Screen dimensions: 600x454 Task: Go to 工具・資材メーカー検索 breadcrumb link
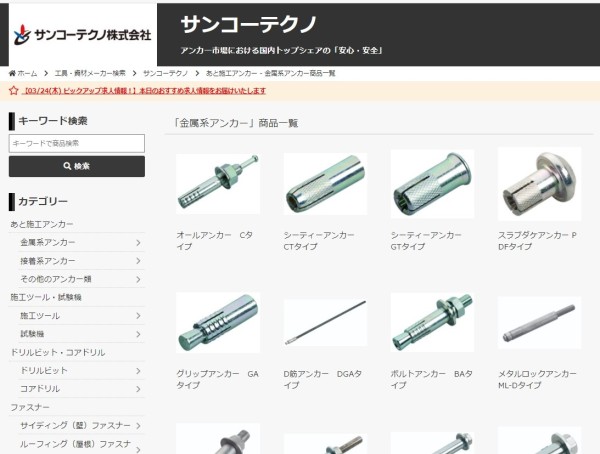[x=90, y=73]
